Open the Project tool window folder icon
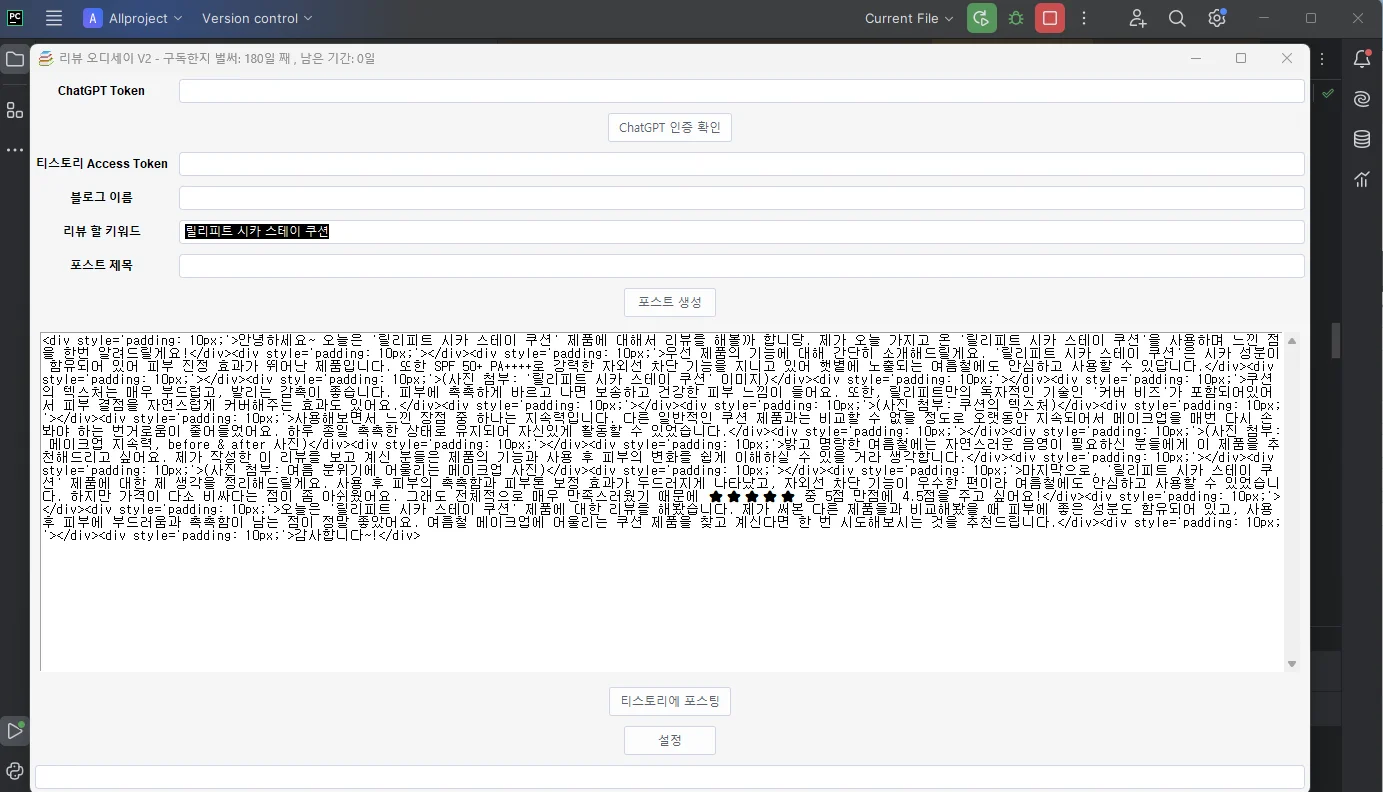 pyautogui.click(x=15, y=60)
